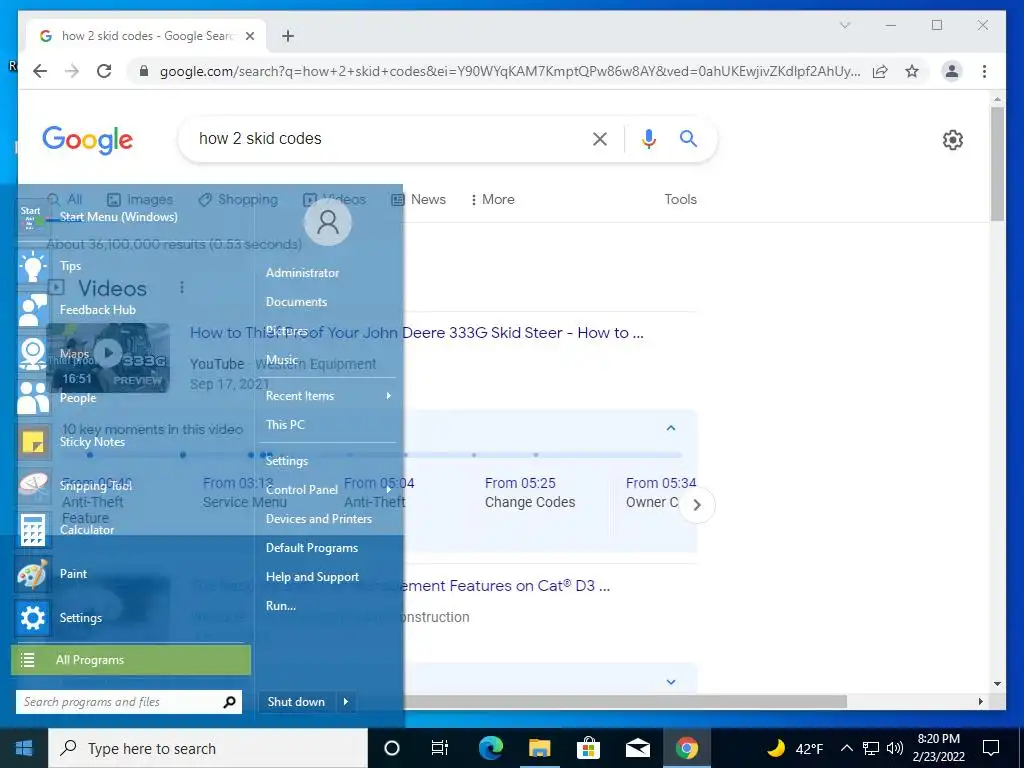This screenshot has height=768, width=1024.
Task: Start Google voice search via microphone
Action: click(x=648, y=138)
